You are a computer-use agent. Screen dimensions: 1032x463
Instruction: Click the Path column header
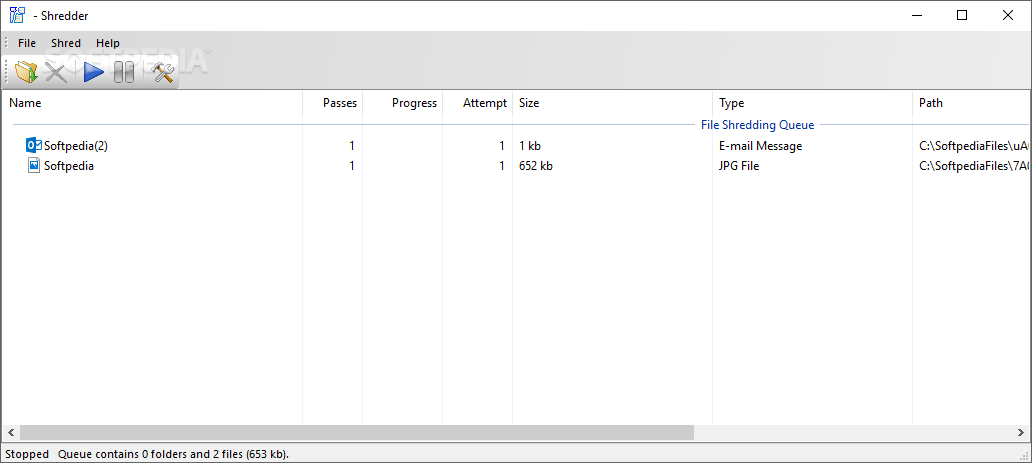tap(971, 103)
